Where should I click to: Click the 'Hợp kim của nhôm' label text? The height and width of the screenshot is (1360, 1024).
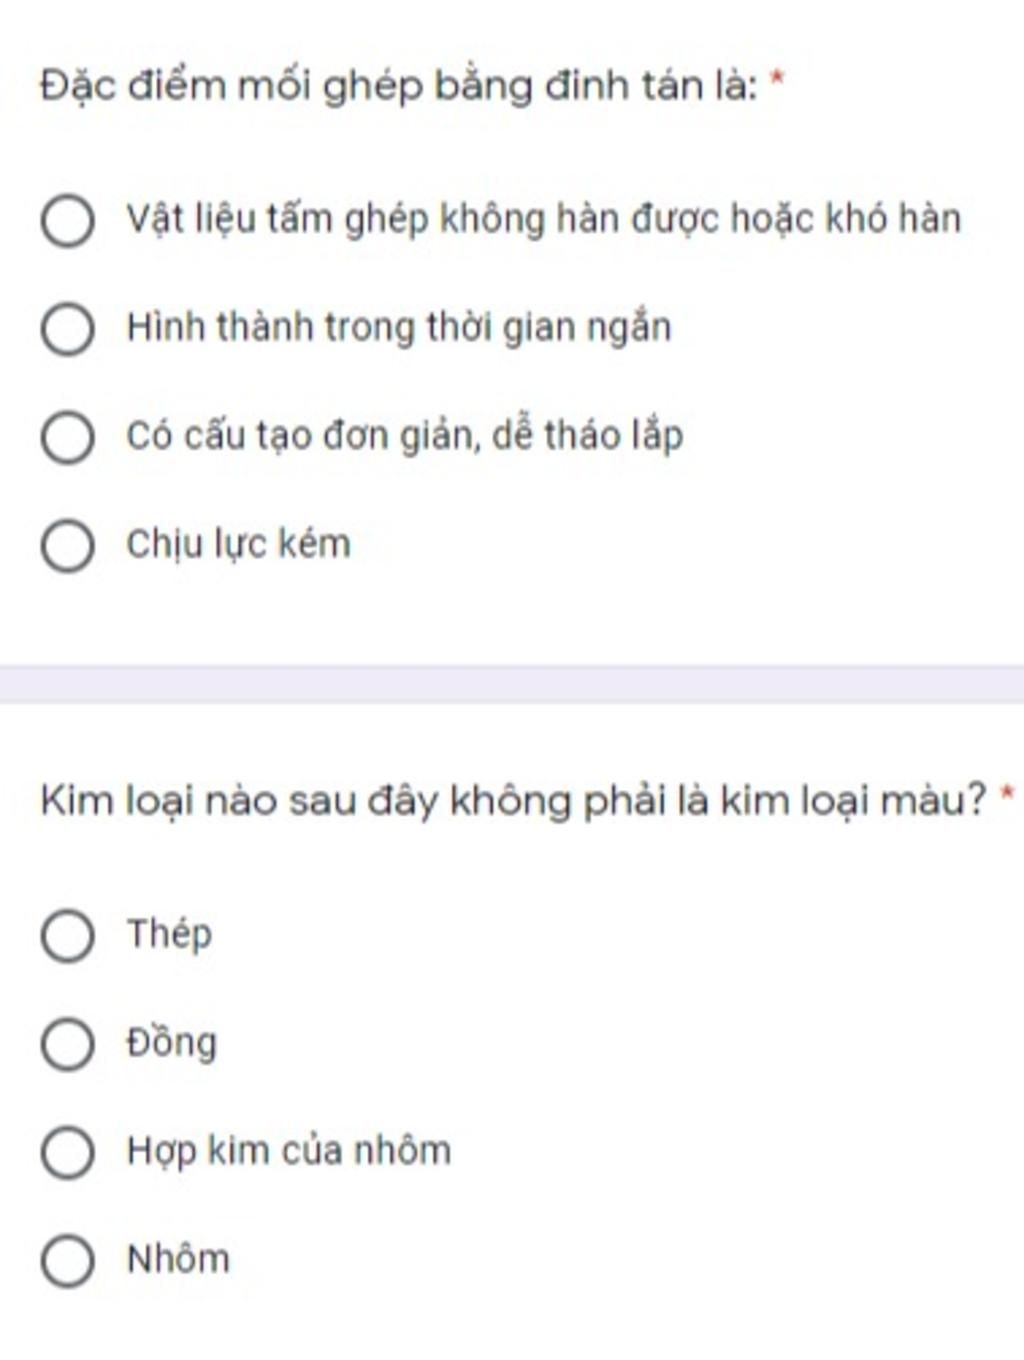[288, 1150]
